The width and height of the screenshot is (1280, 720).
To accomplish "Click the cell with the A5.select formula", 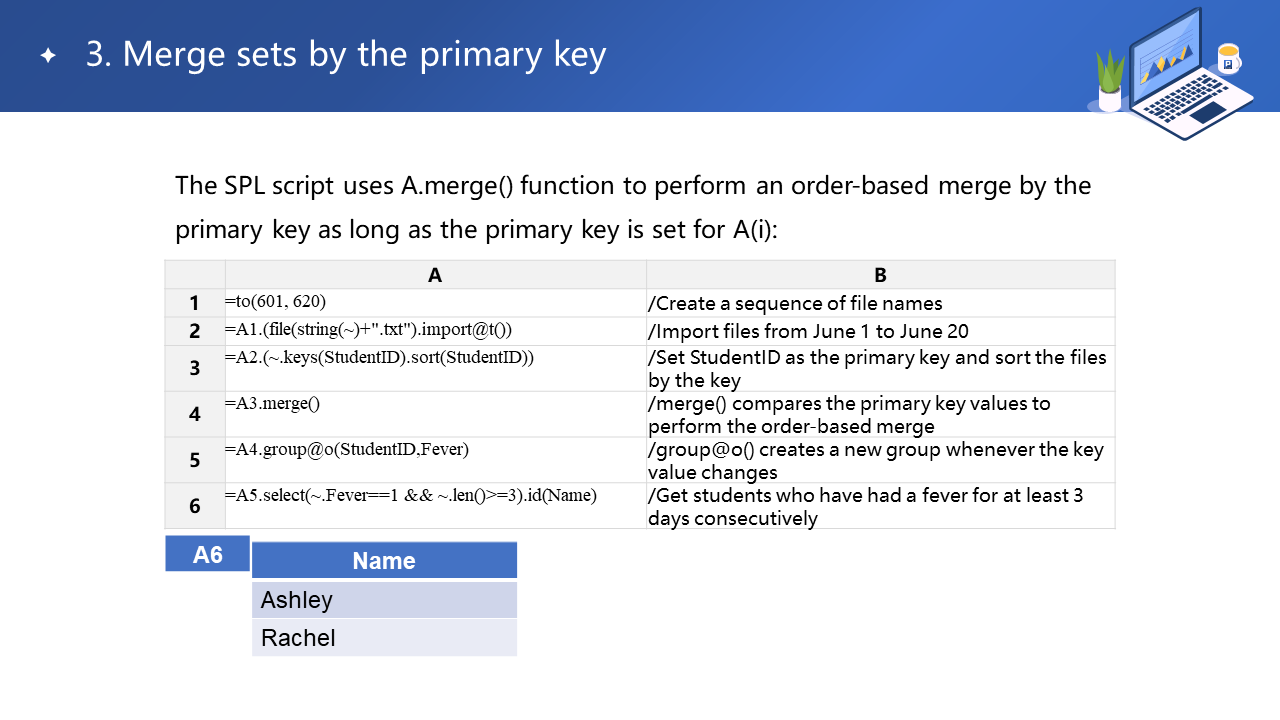I will pyautogui.click(x=435, y=505).
